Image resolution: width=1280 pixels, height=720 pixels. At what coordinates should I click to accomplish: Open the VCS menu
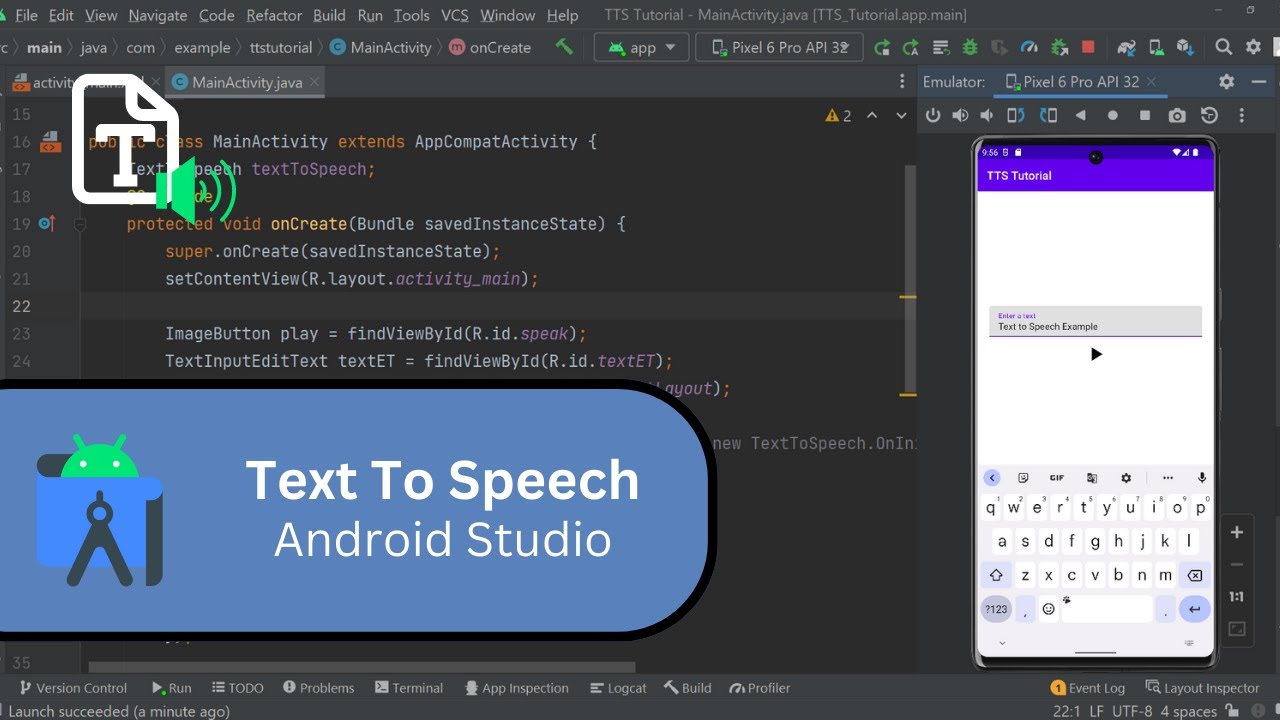(455, 15)
